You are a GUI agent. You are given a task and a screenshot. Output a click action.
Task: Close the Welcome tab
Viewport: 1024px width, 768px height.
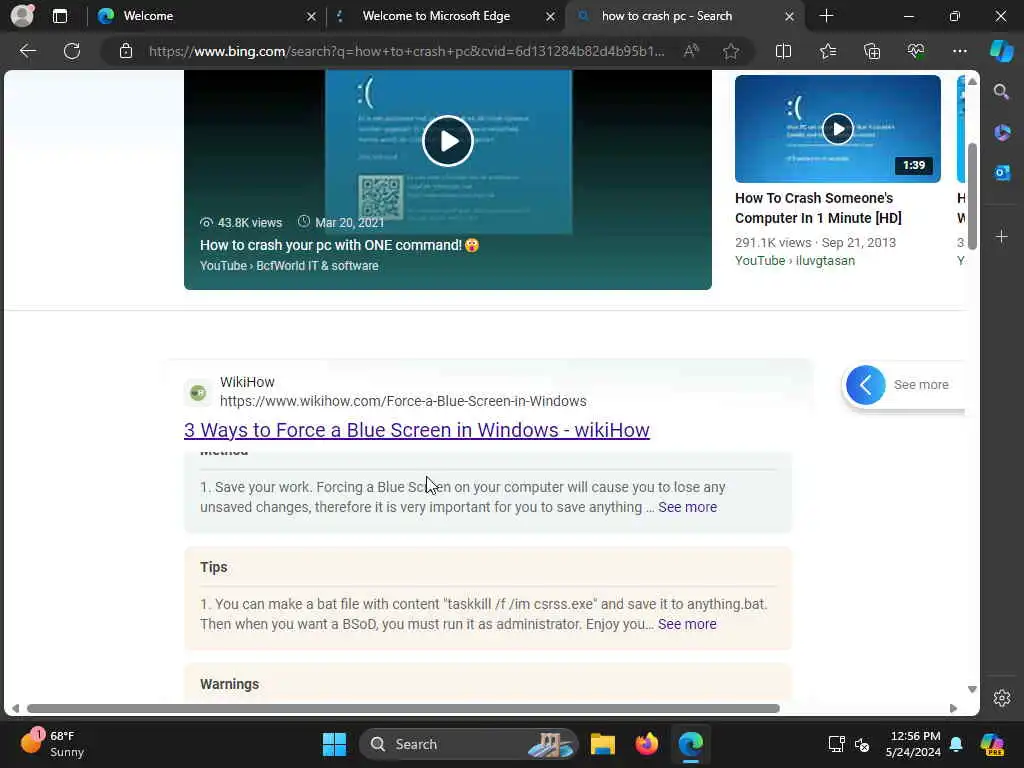[x=311, y=16]
